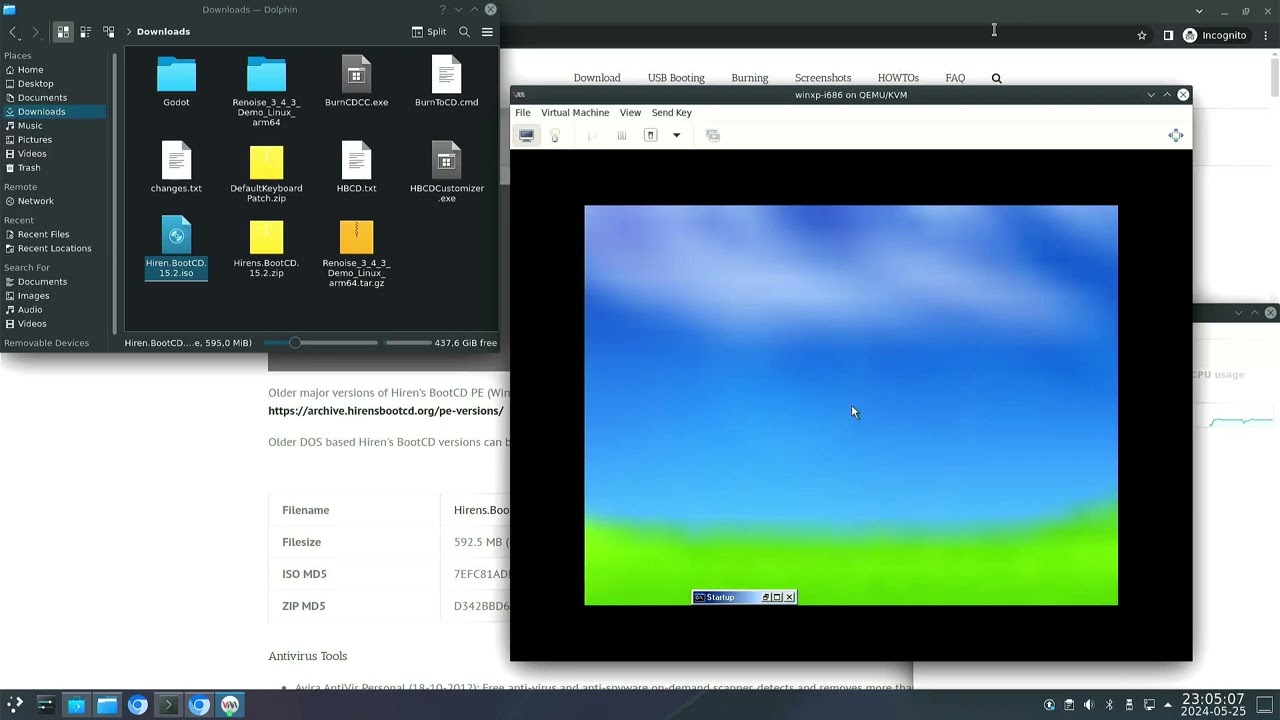Open the FAQ page link
Screen dimensions: 1280x720
click(955, 78)
